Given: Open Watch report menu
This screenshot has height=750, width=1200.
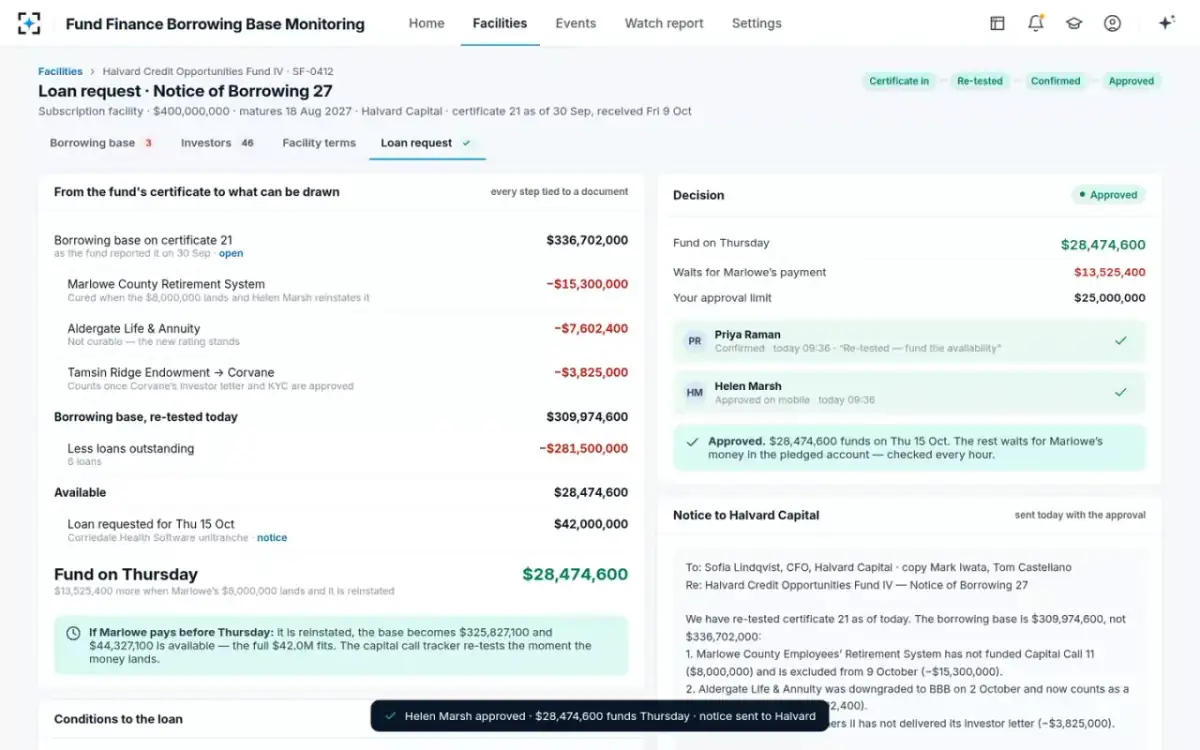Looking at the screenshot, I should 664,23.
